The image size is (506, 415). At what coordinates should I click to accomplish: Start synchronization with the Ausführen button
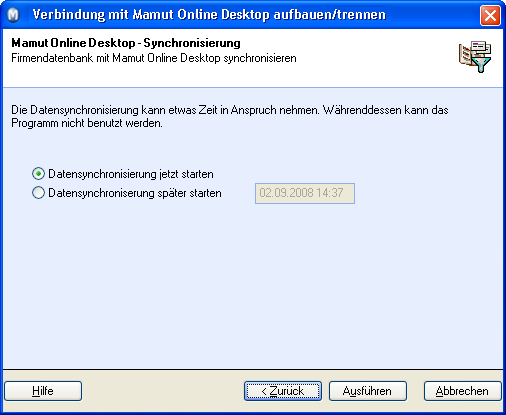click(x=368, y=391)
